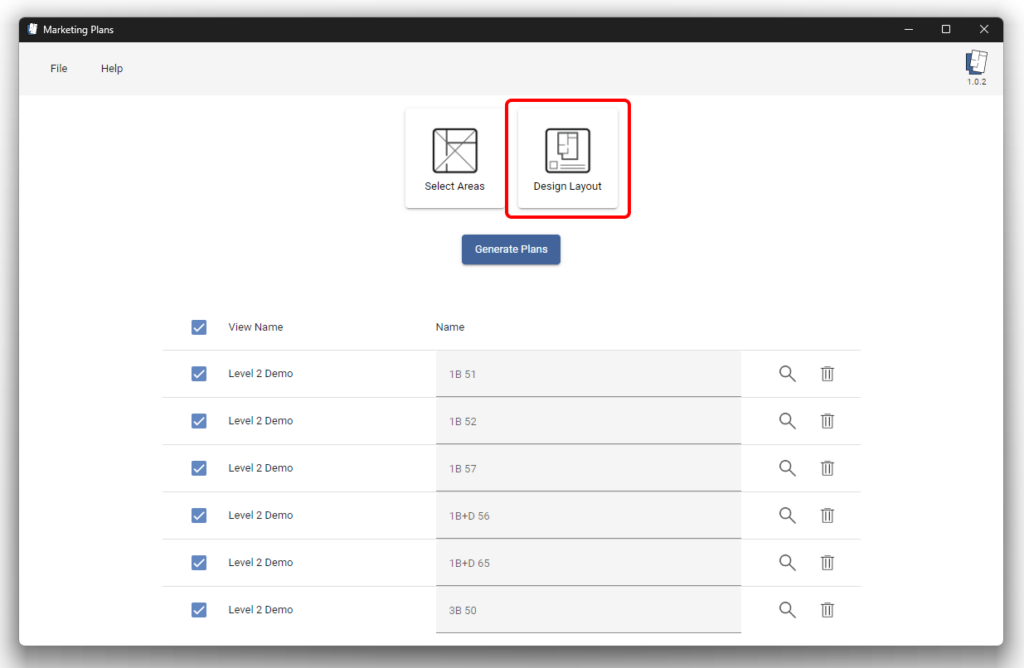Click the Generate Plans button
This screenshot has height=668, width=1024.
(x=511, y=249)
